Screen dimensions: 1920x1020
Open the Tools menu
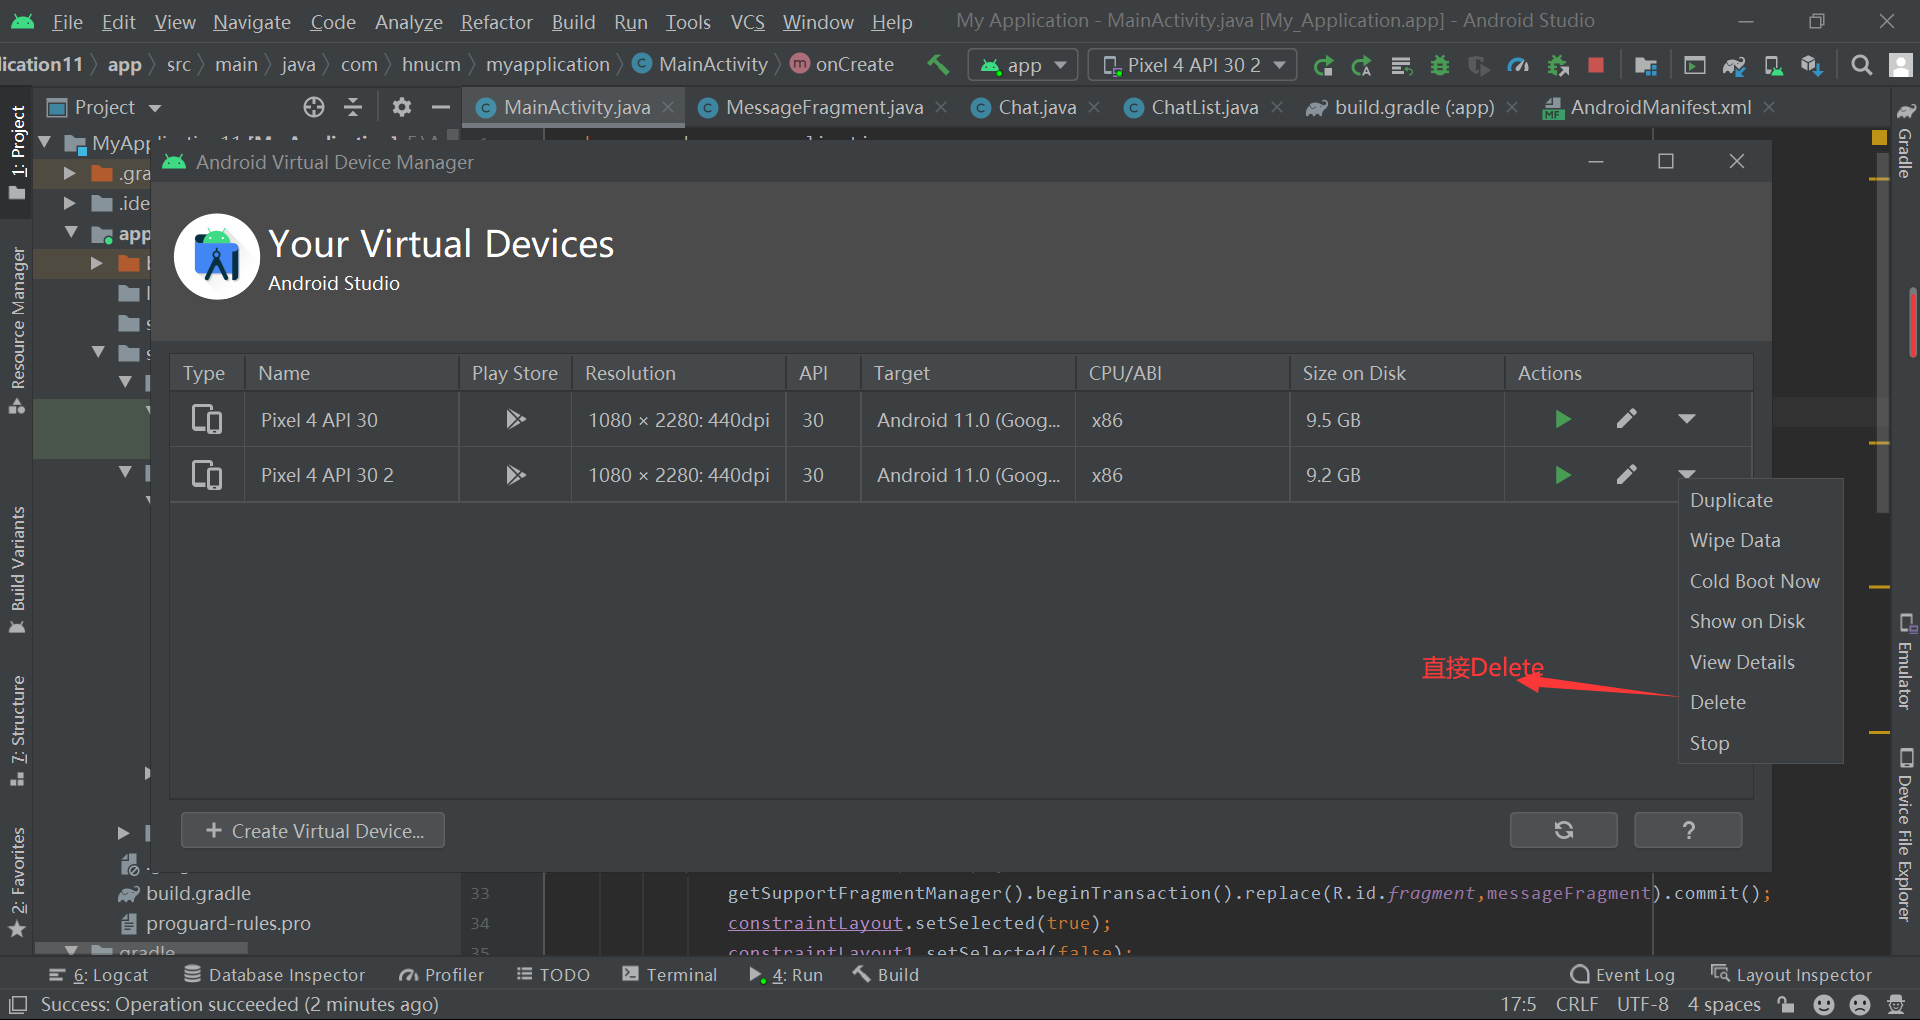(688, 22)
